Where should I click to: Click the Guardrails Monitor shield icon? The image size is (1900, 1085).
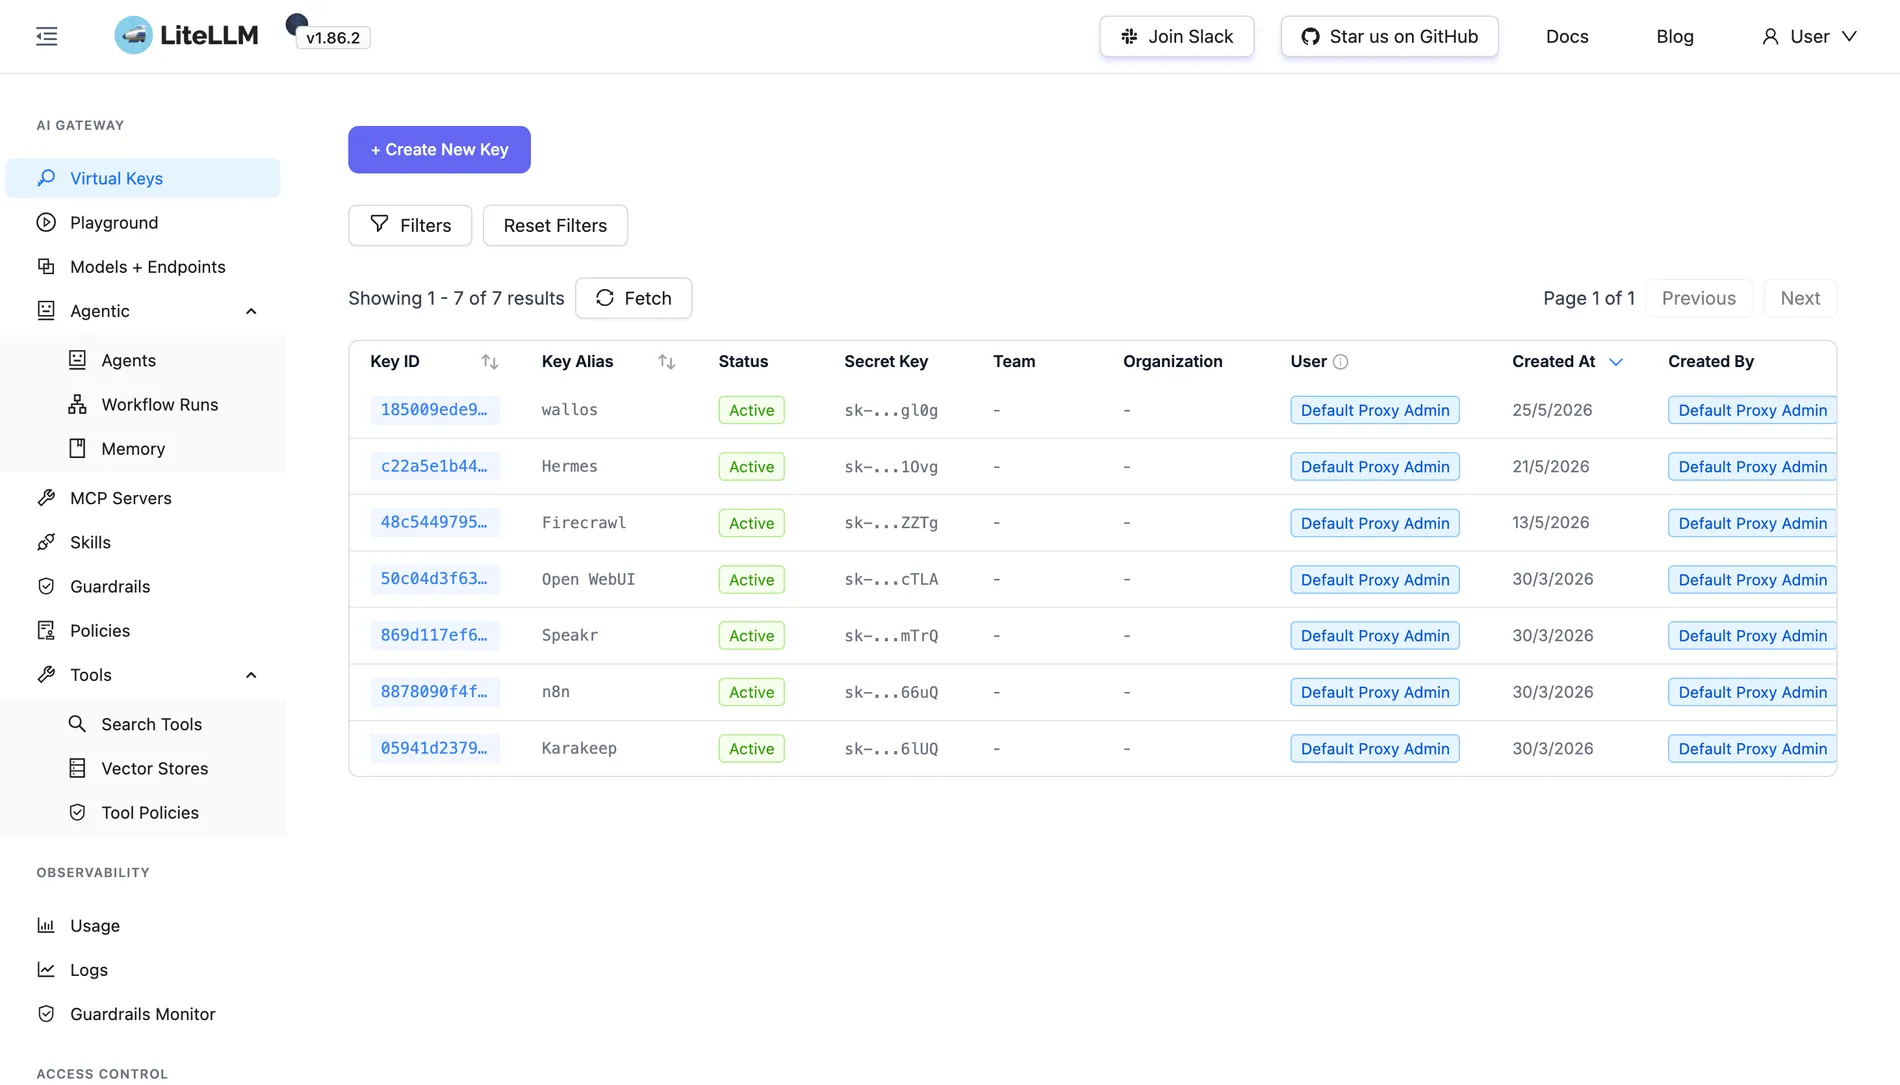(x=46, y=1014)
